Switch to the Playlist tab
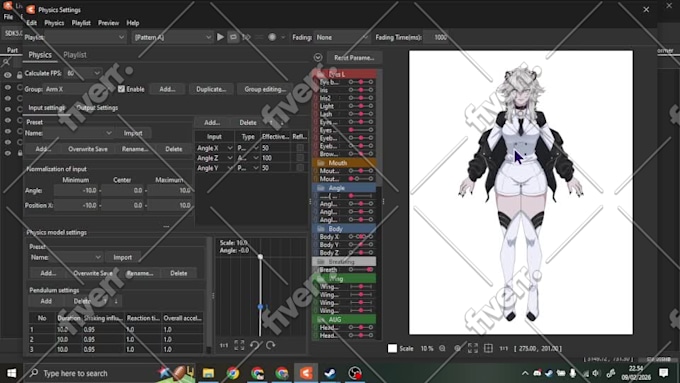The width and height of the screenshot is (680, 383). click(x=75, y=55)
